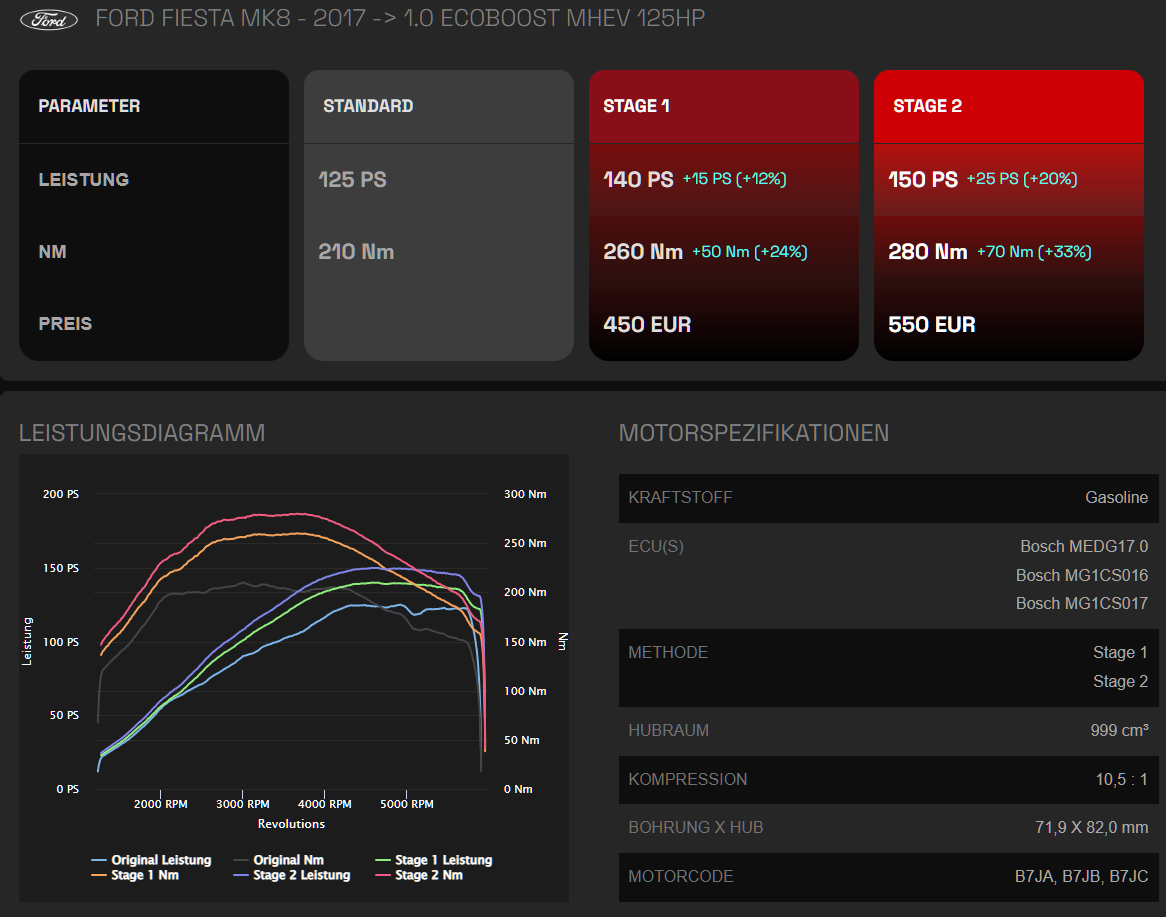The height and width of the screenshot is (917, 1166).
Task: Click the Kompression 10,5 : 1 value
Action: coord(1121,779)
